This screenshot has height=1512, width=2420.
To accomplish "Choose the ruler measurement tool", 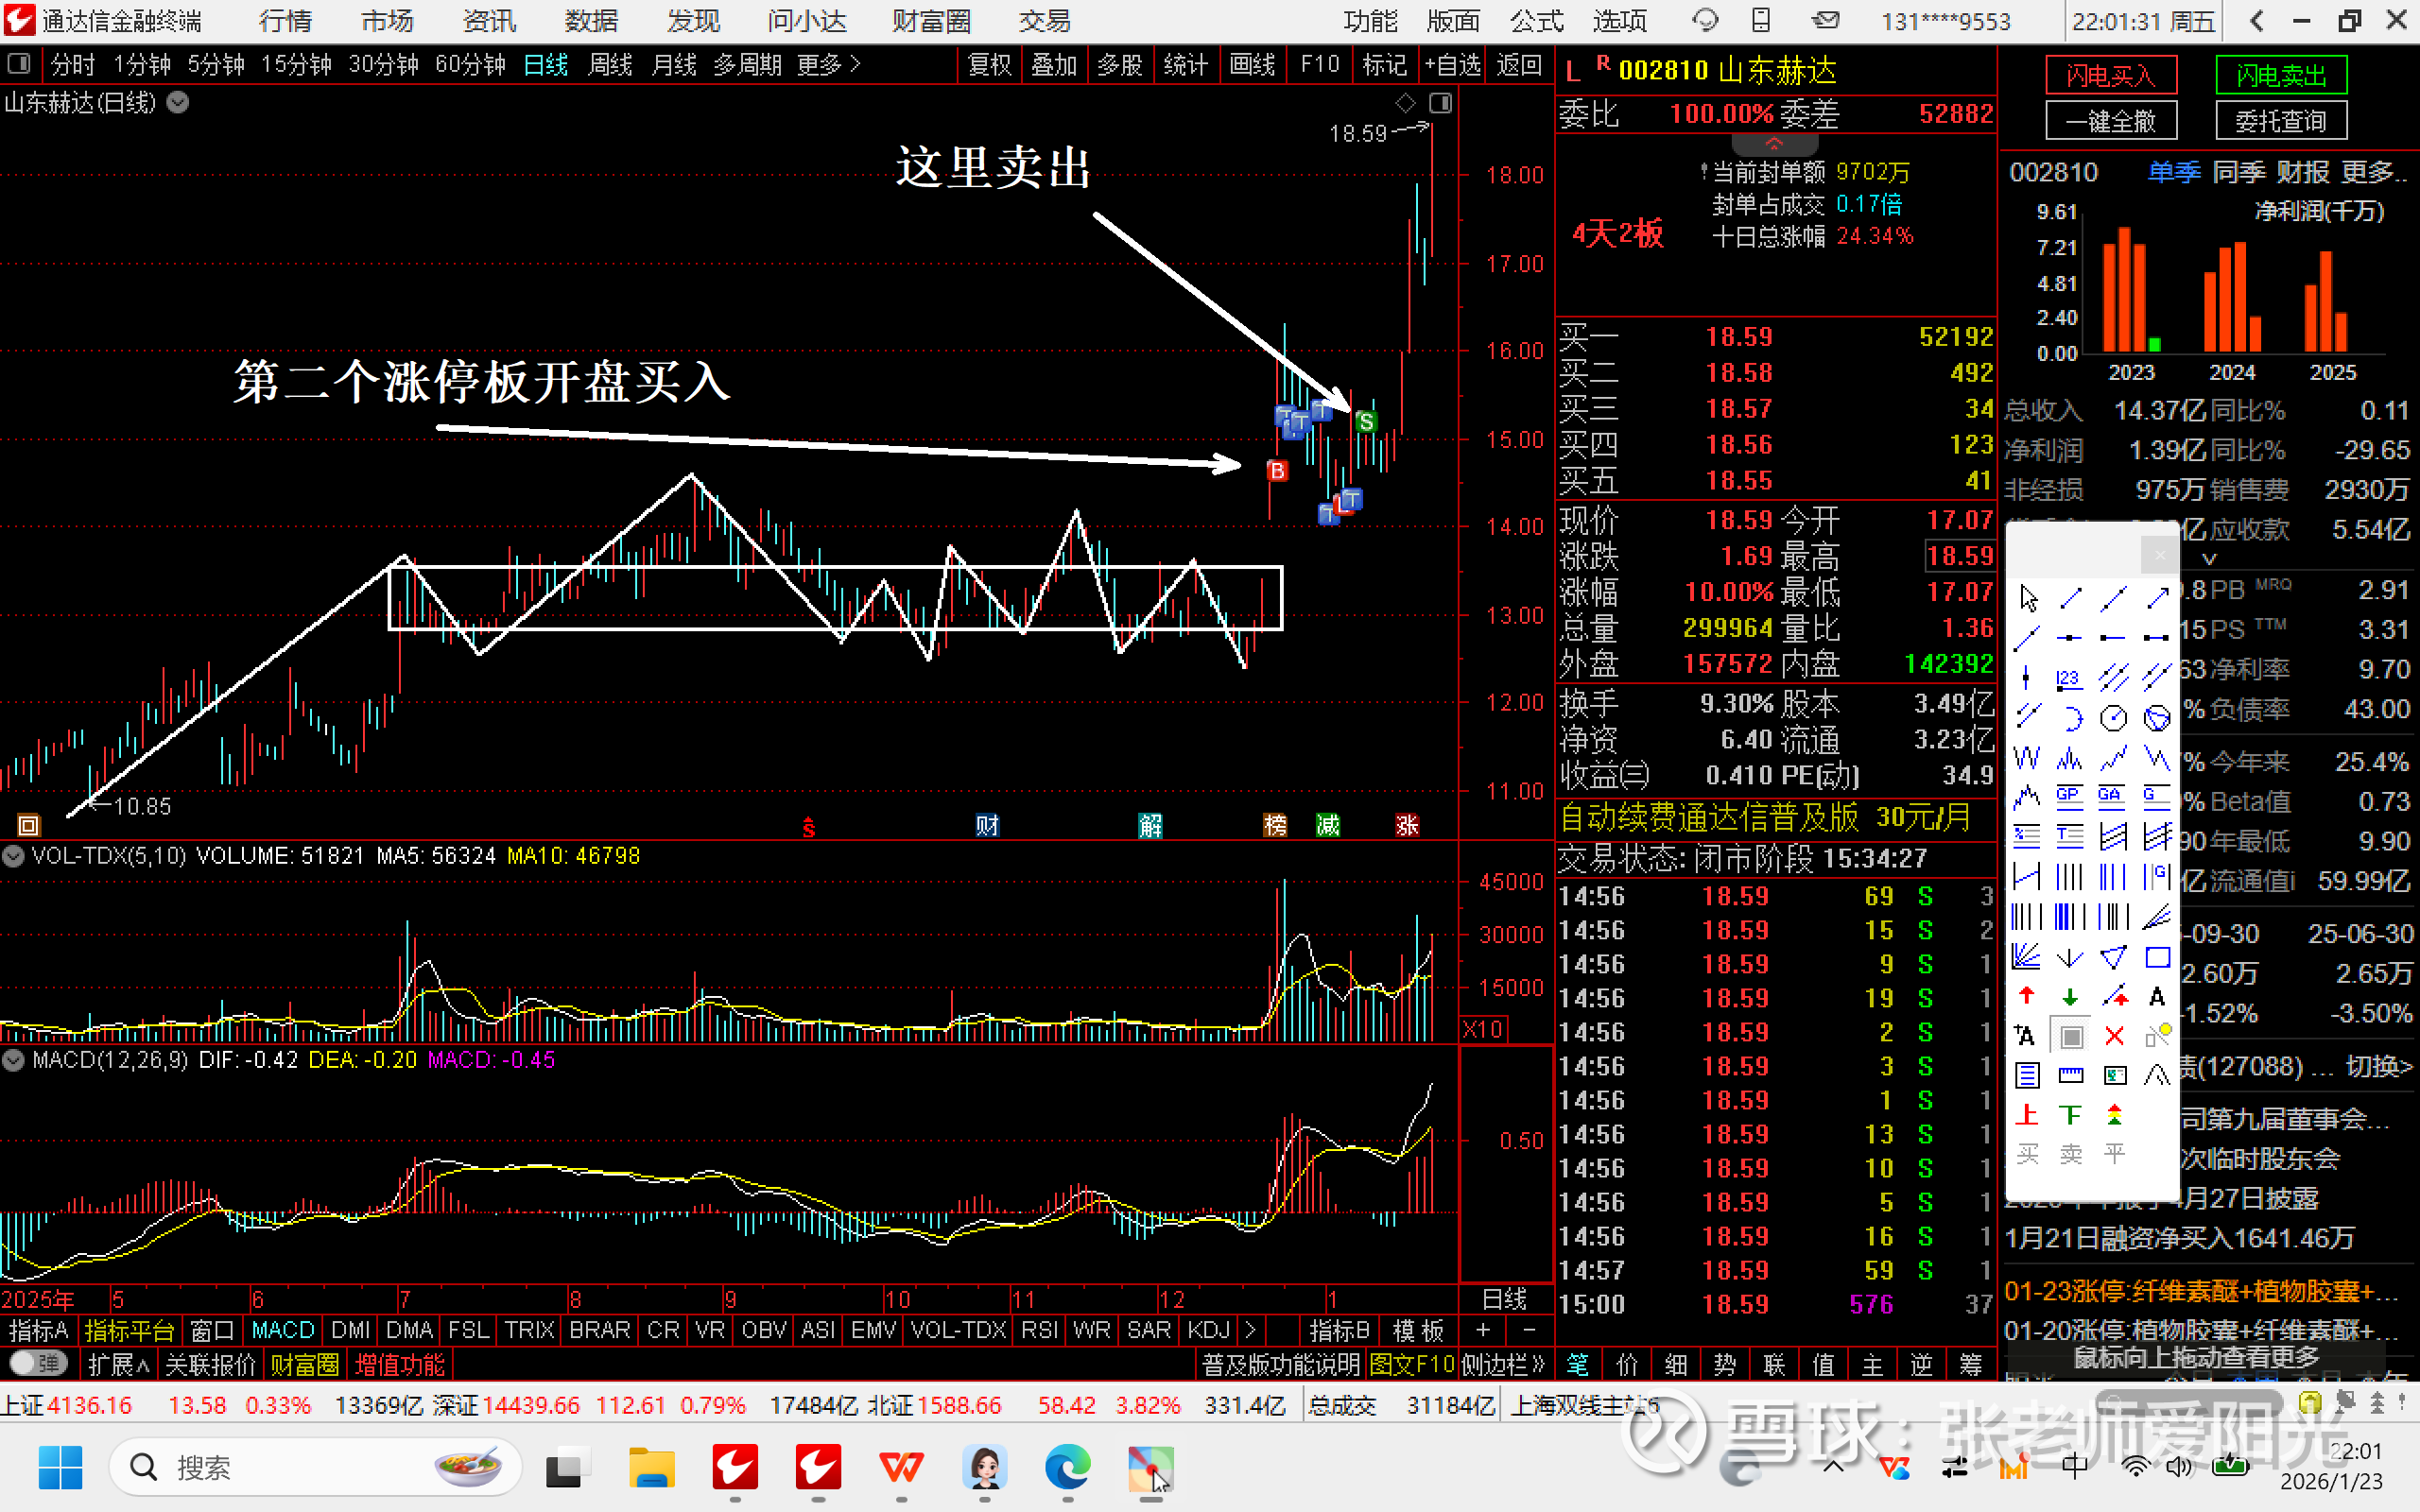I will click(2070, 1075).
